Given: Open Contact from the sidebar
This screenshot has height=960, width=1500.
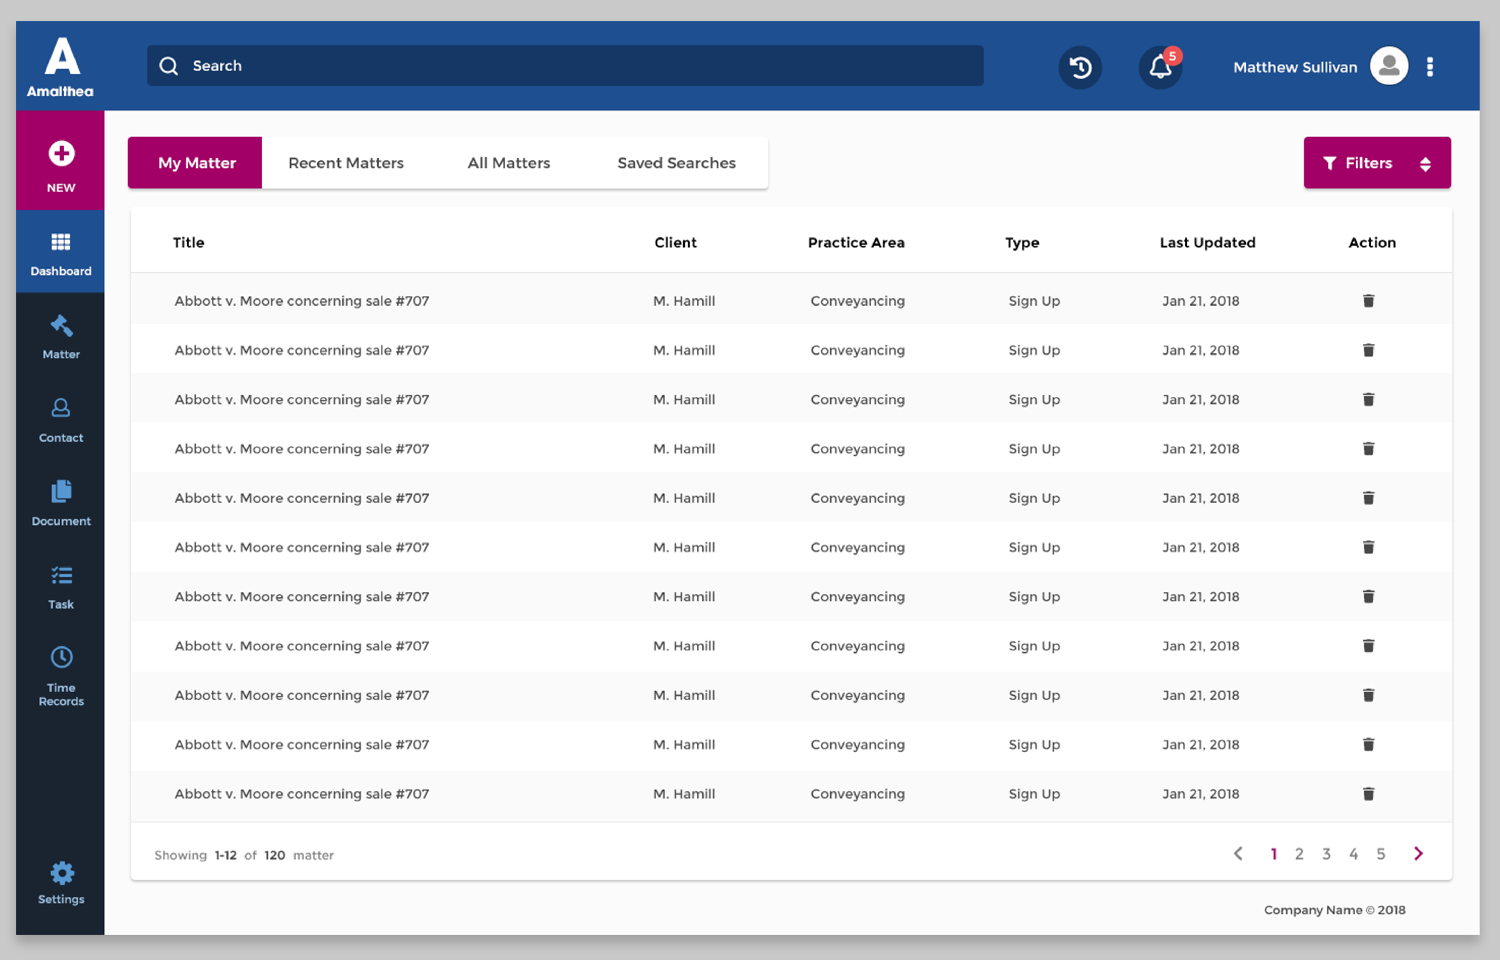Looking at the screenshot, I should [61, 409].
